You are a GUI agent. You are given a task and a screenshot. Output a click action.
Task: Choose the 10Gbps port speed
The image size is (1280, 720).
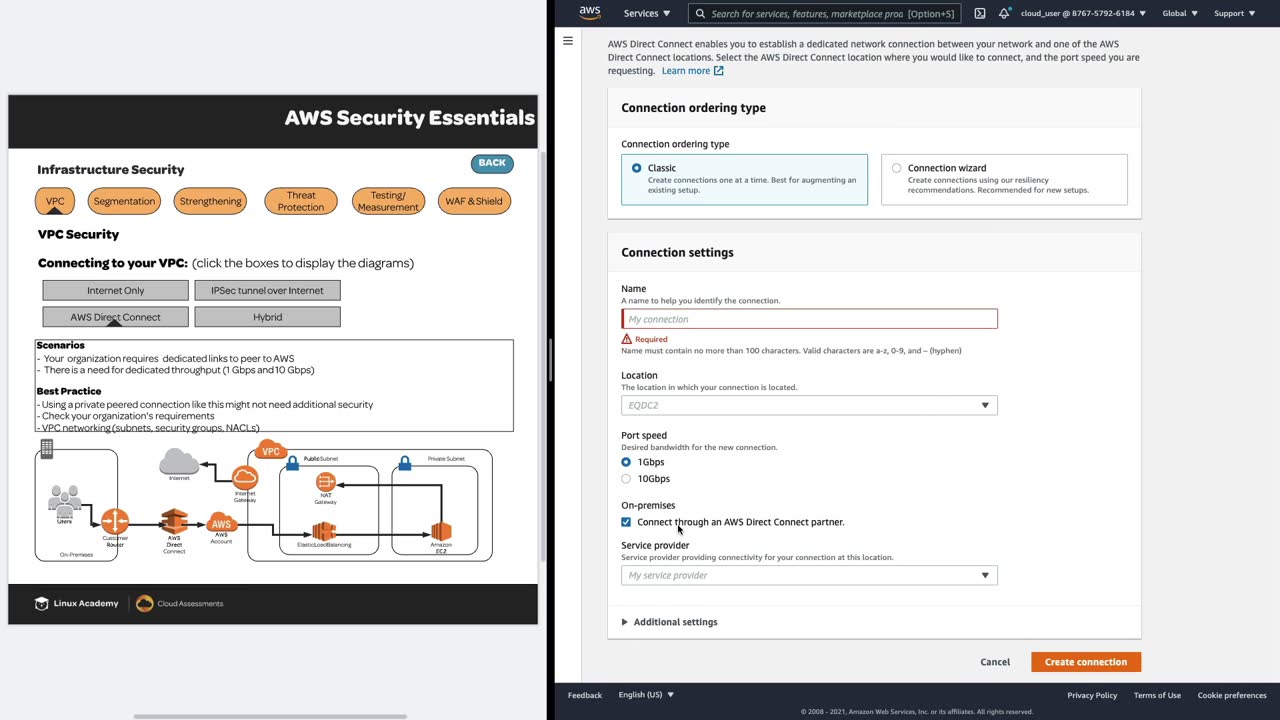coord(626,479)
